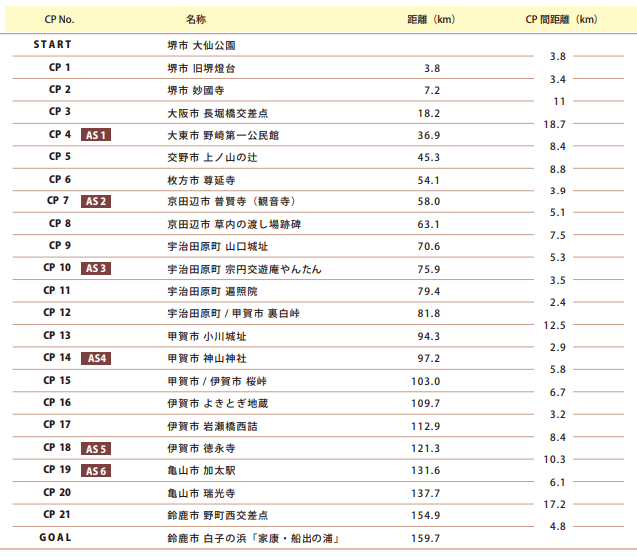
Task: Click the AS 1 badge beside CP 4
Action: tap(96, 135)
